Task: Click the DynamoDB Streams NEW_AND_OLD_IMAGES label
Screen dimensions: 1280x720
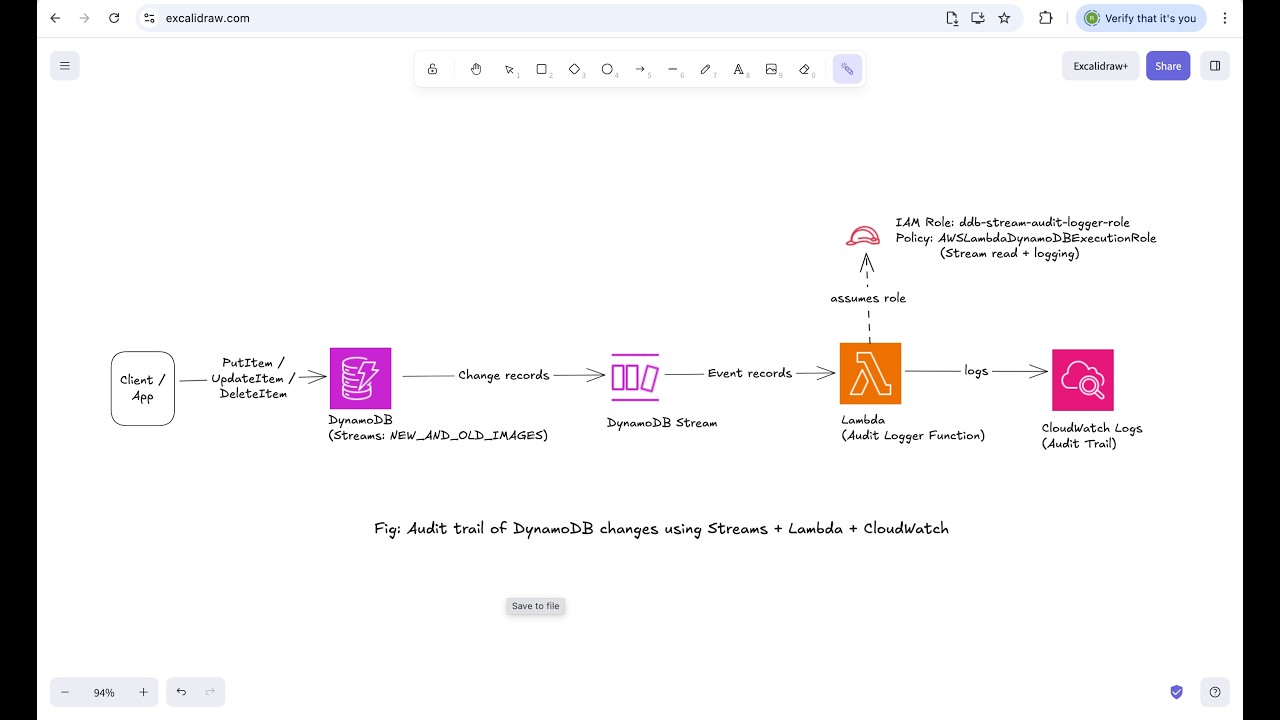Action: coord(438,428)
